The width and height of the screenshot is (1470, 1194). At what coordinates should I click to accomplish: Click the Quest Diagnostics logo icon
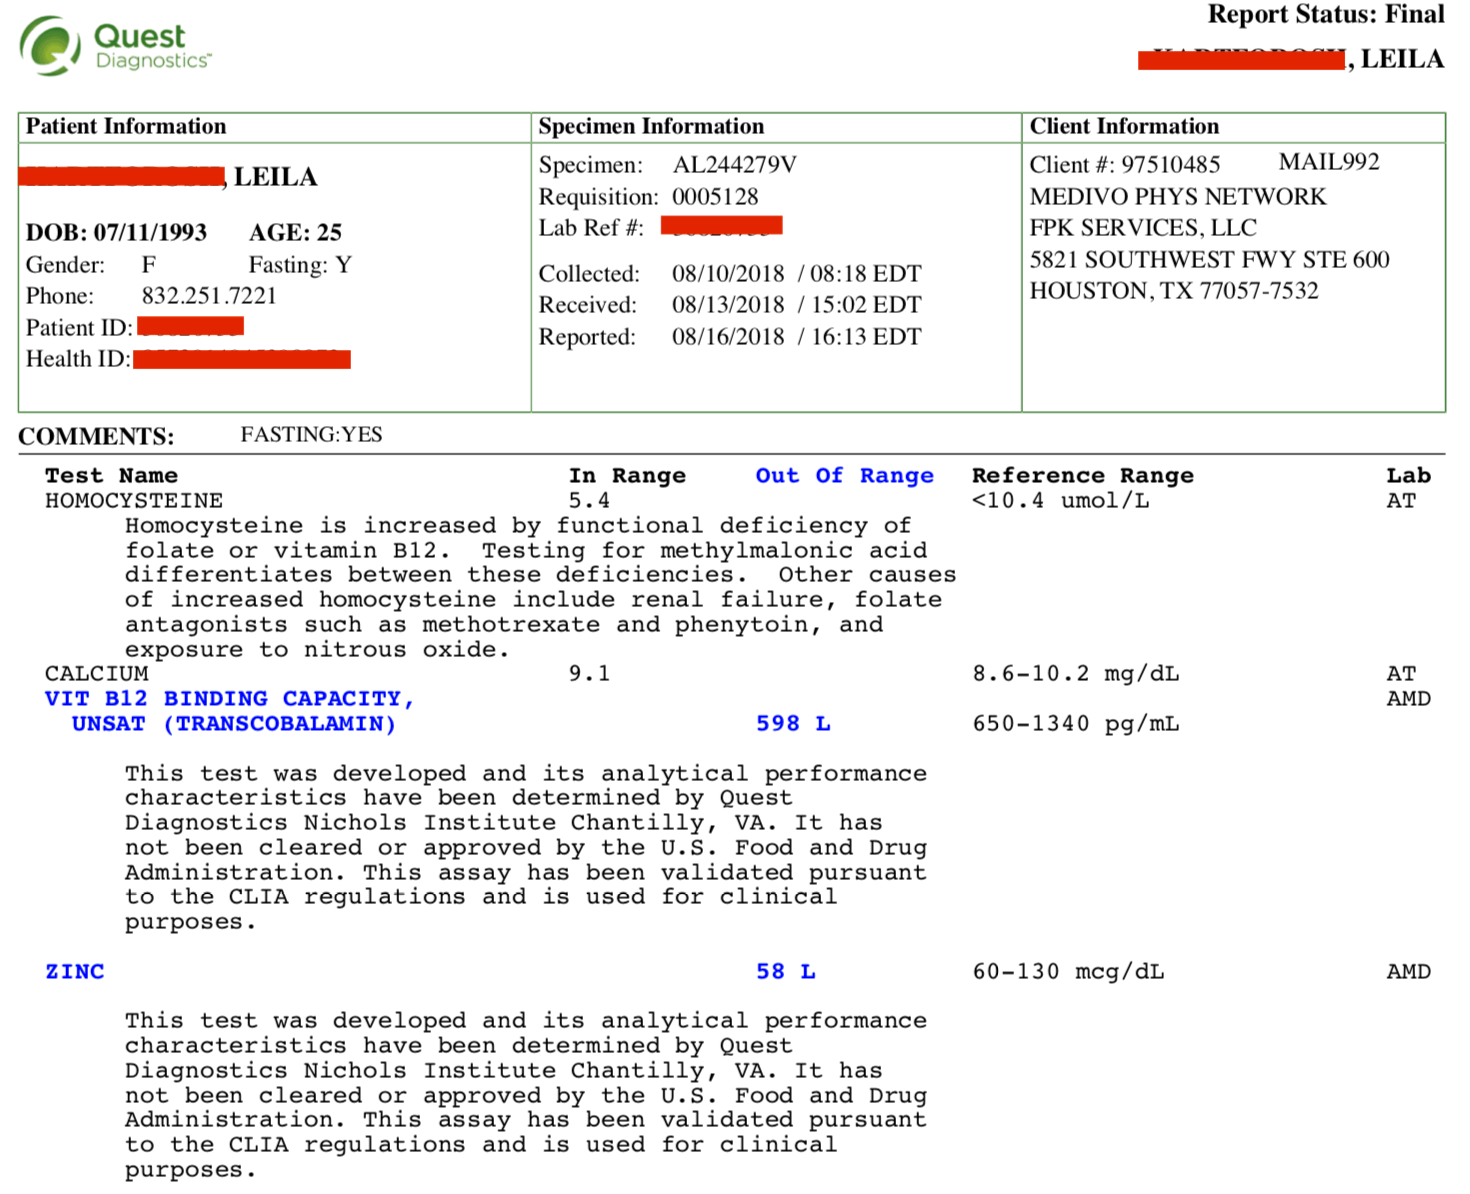[51, 46]
